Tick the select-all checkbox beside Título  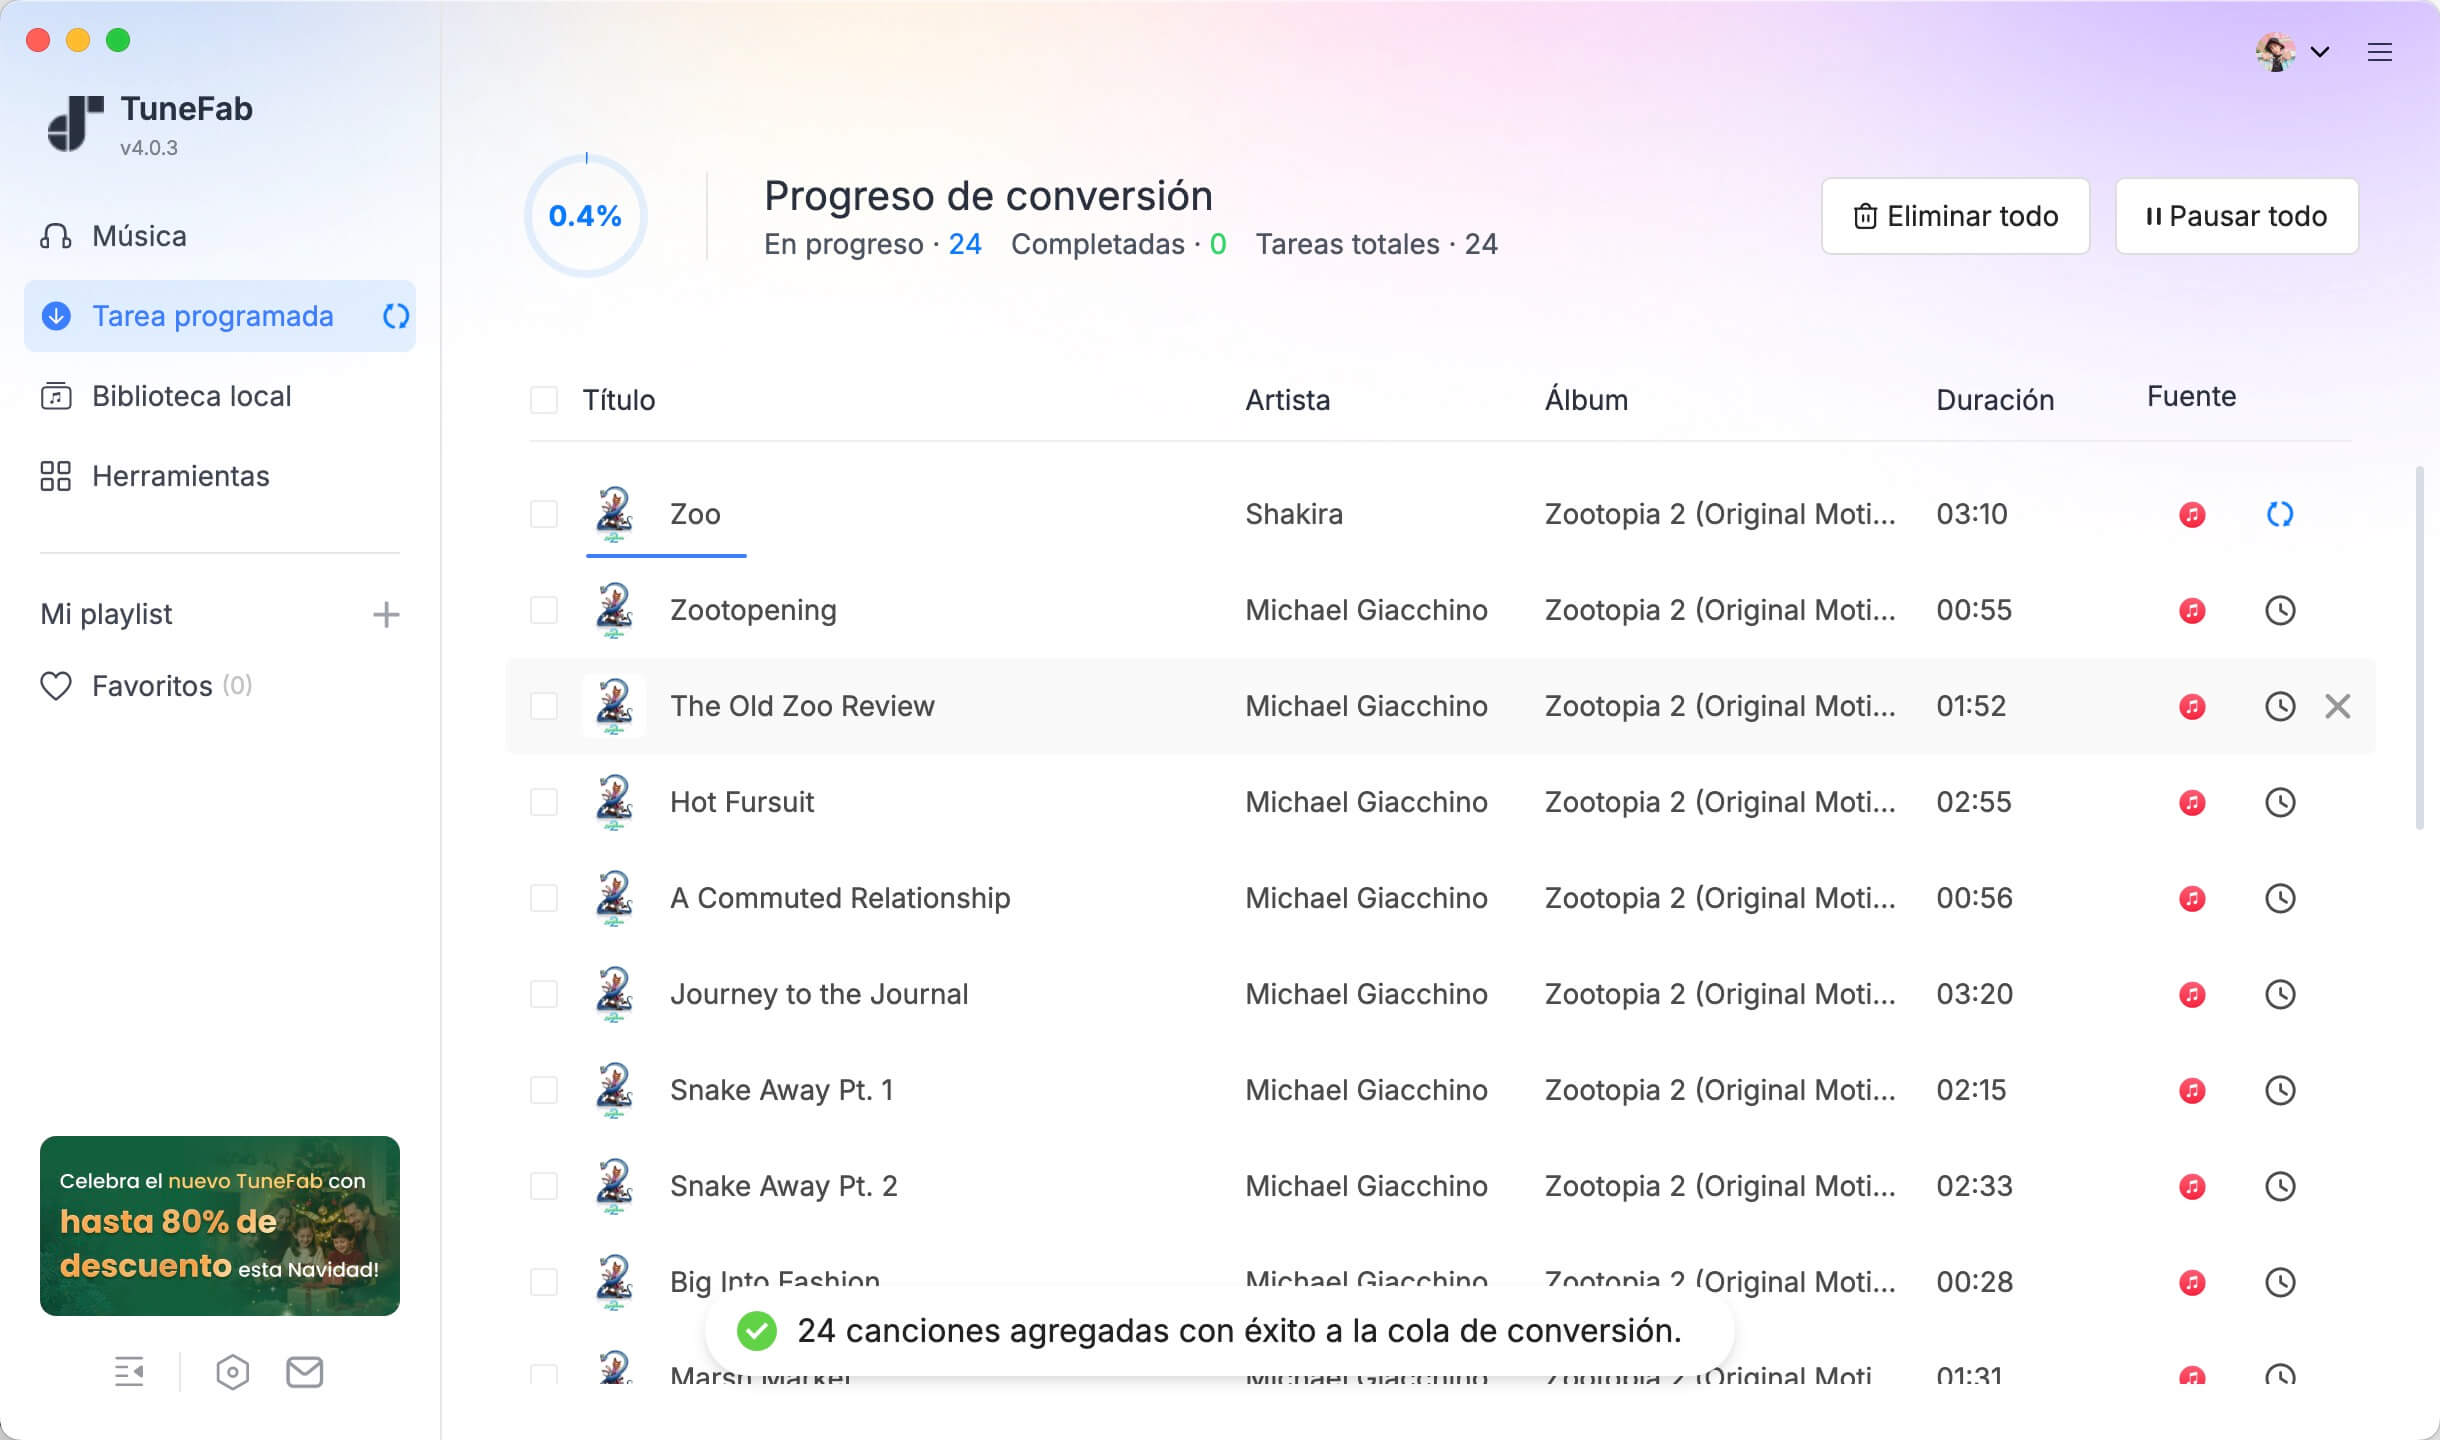(x=544, y=400)
